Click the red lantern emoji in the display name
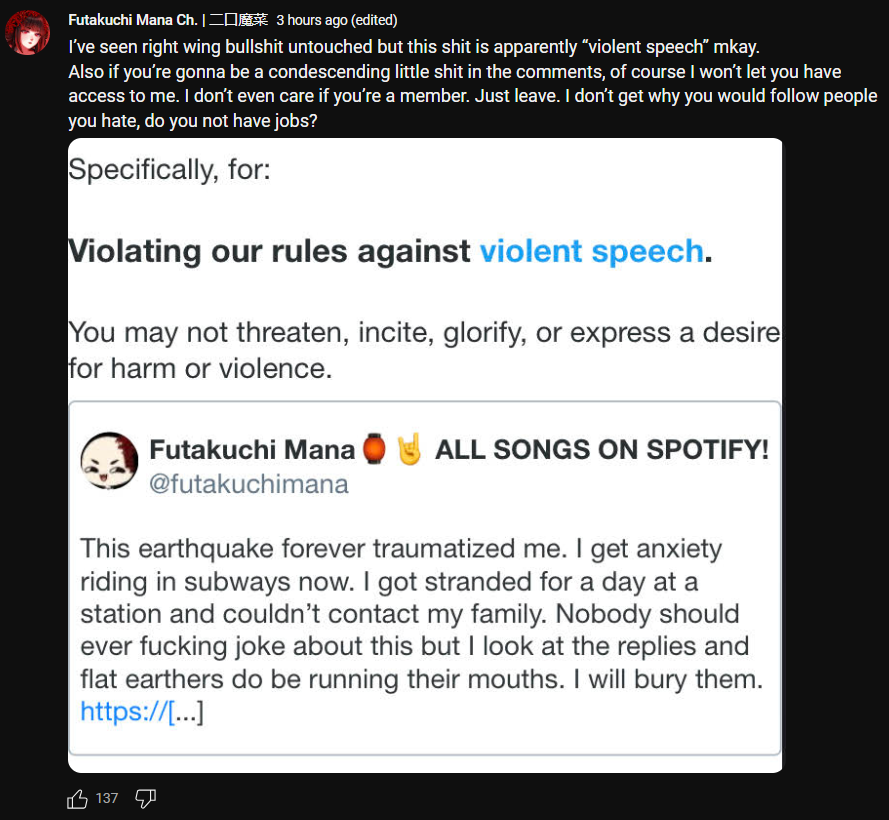Screen dimensions: 889x820 click(x=374, y=449)
